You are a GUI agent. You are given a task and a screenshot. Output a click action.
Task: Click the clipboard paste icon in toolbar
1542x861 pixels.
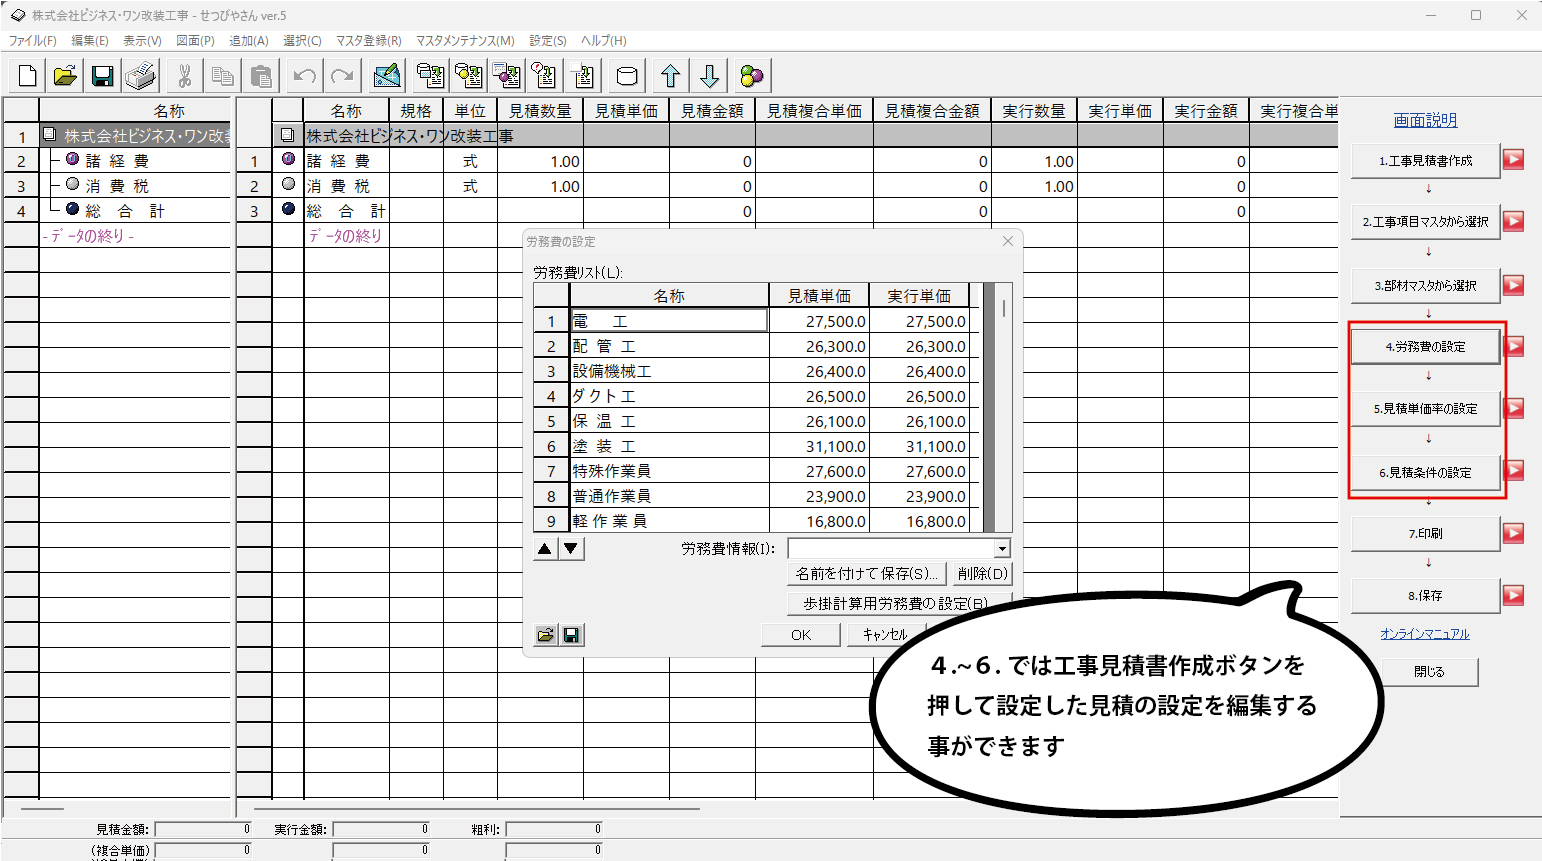tap(261, 76)
